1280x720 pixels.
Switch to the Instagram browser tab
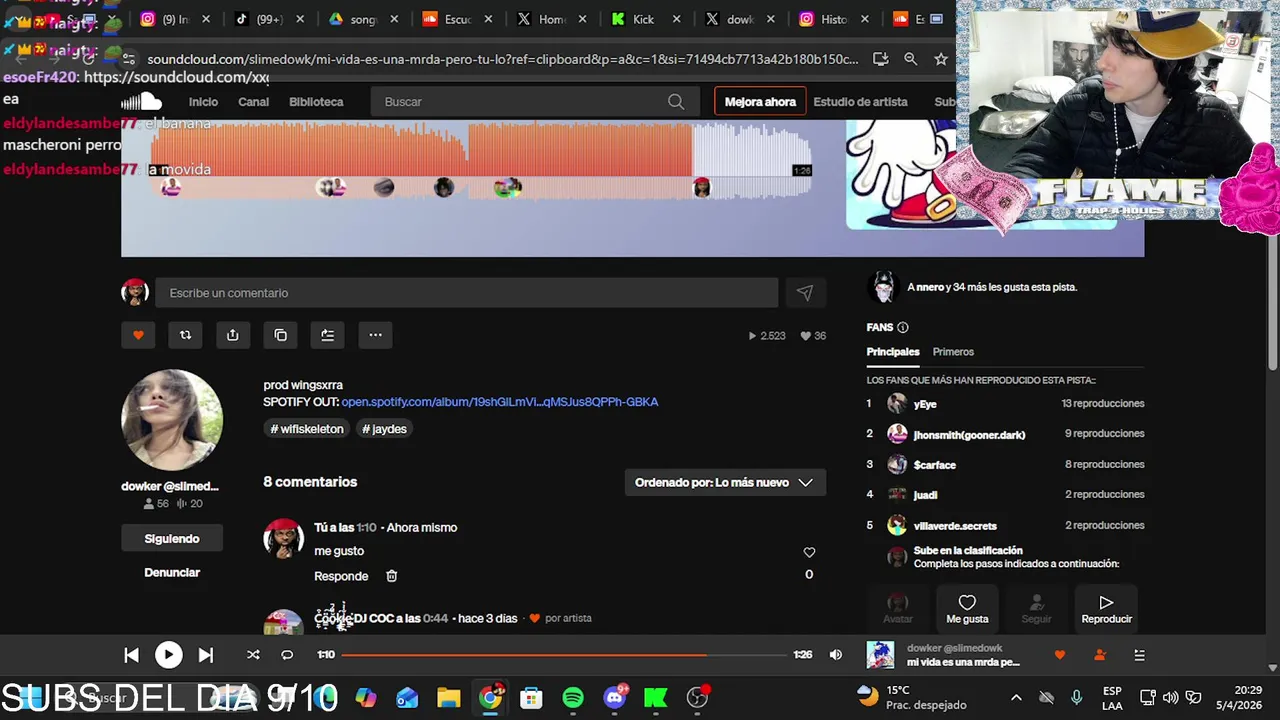(x=176, y=19)
